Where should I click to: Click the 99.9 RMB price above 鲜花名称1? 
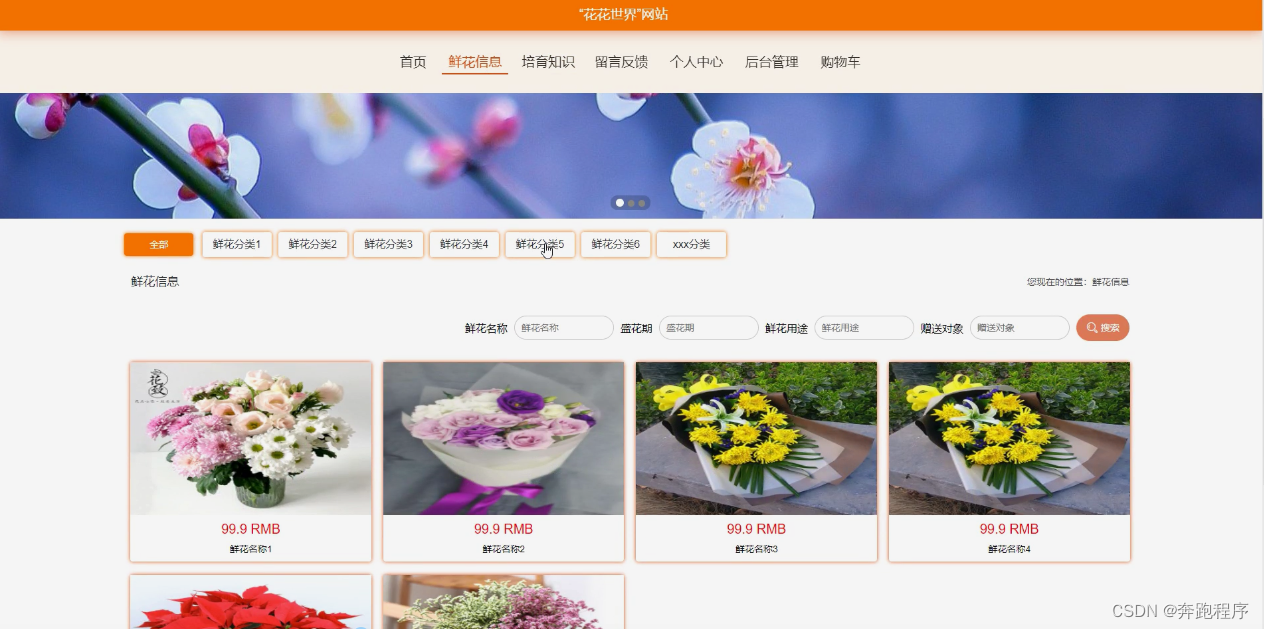251,529
